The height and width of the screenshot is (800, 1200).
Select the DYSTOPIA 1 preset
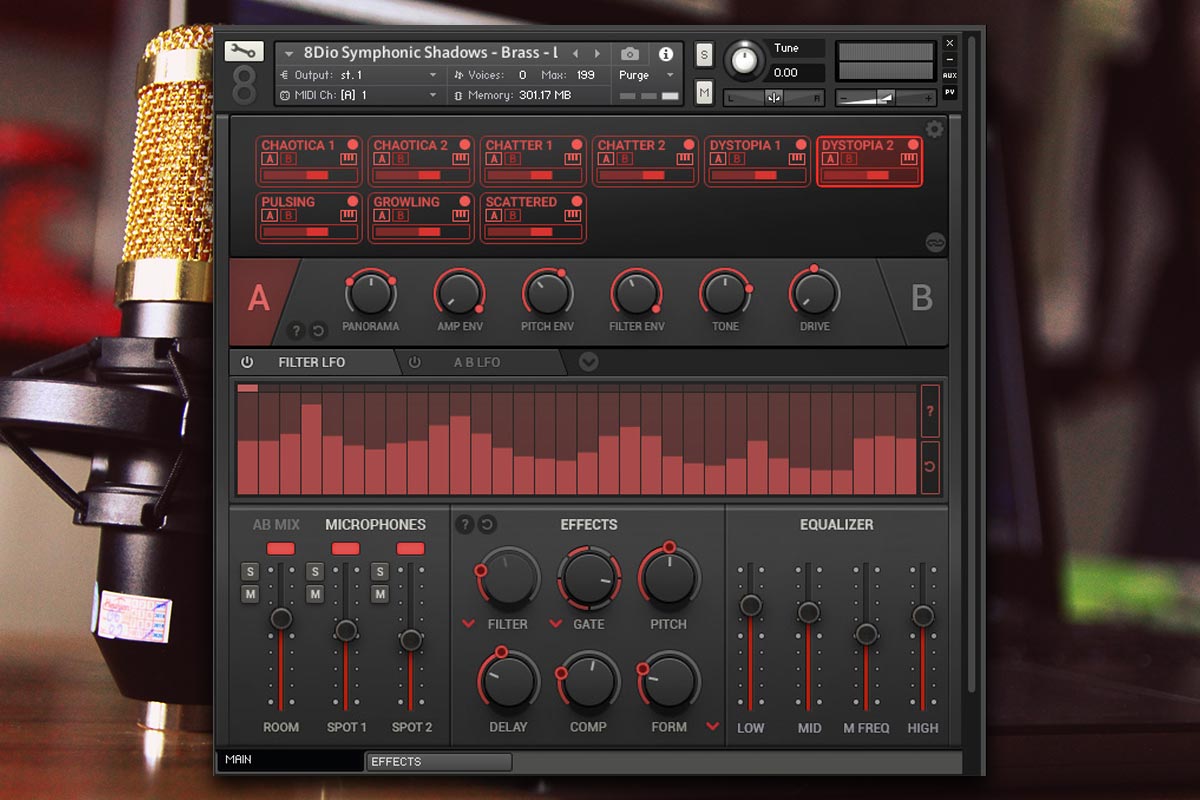pos(757,160)
